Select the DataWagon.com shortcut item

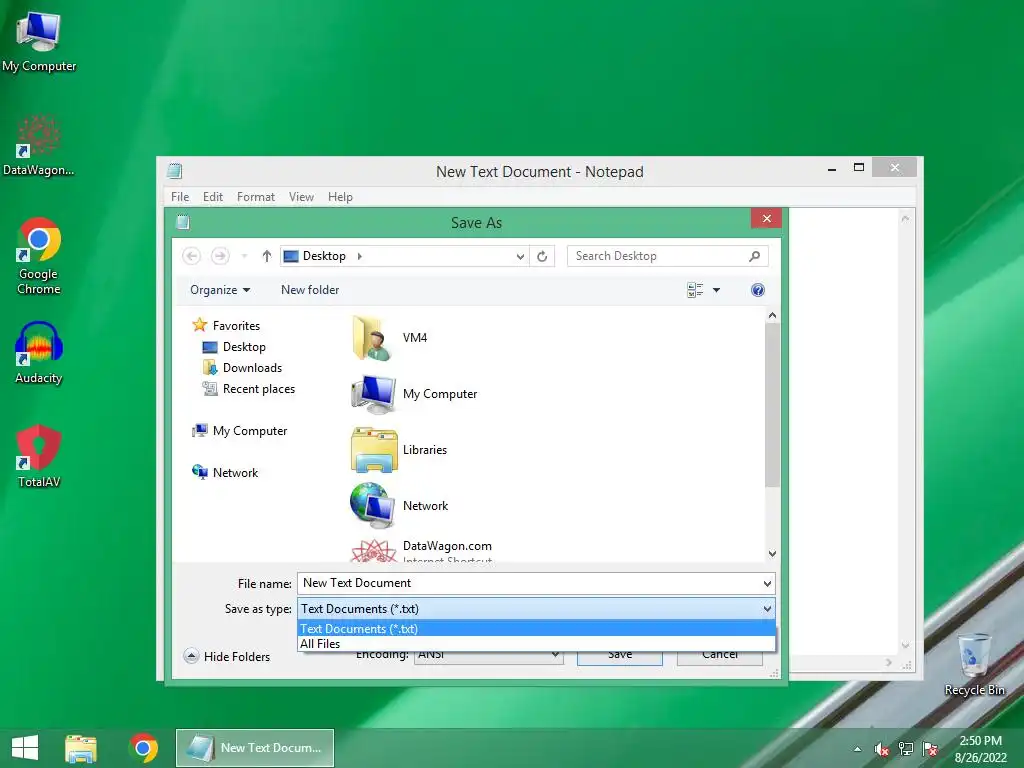[x=421, y=550]
